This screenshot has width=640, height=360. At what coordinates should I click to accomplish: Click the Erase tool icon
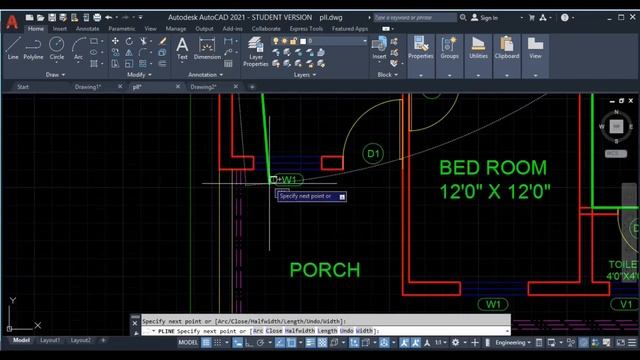162,41
